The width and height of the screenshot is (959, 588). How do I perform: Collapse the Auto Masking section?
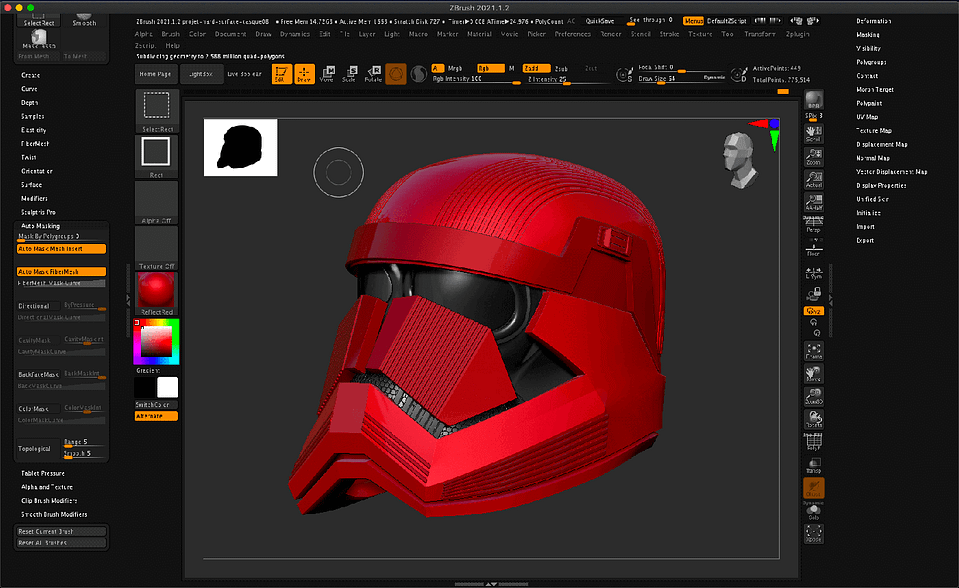[x=40, y=226]
